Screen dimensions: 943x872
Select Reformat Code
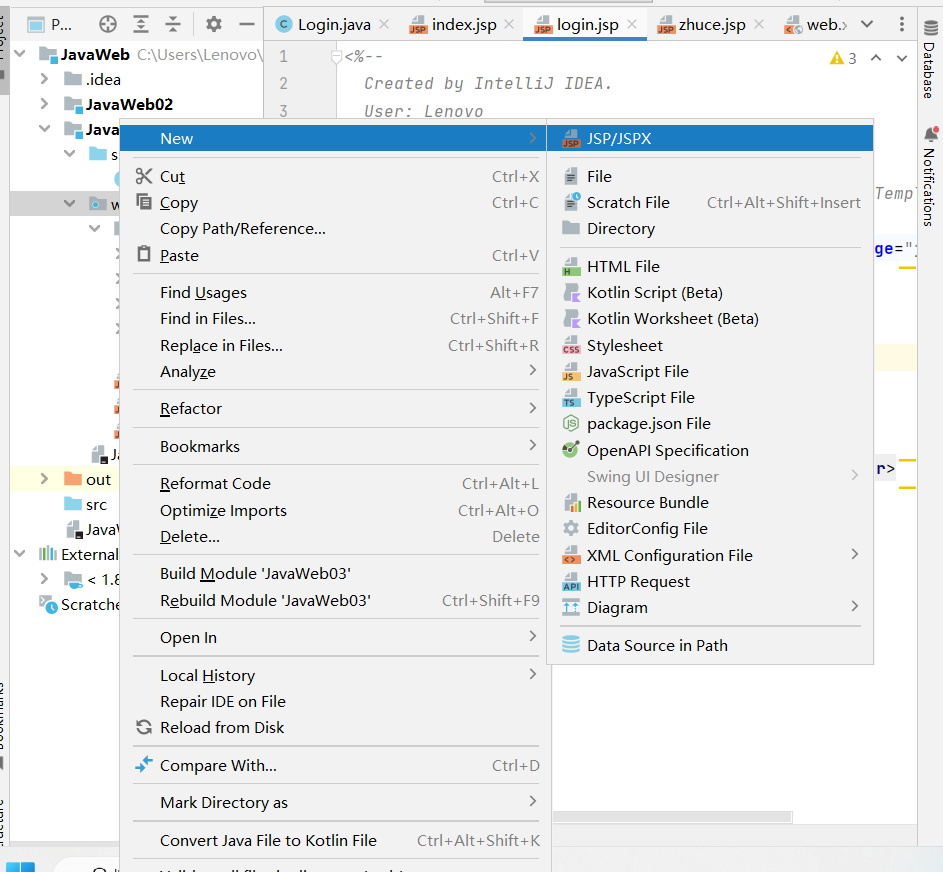[333, 484]
